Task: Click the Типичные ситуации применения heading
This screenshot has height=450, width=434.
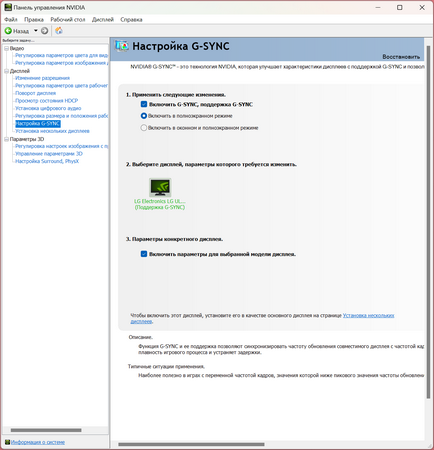Action: [x=166, y=367]
